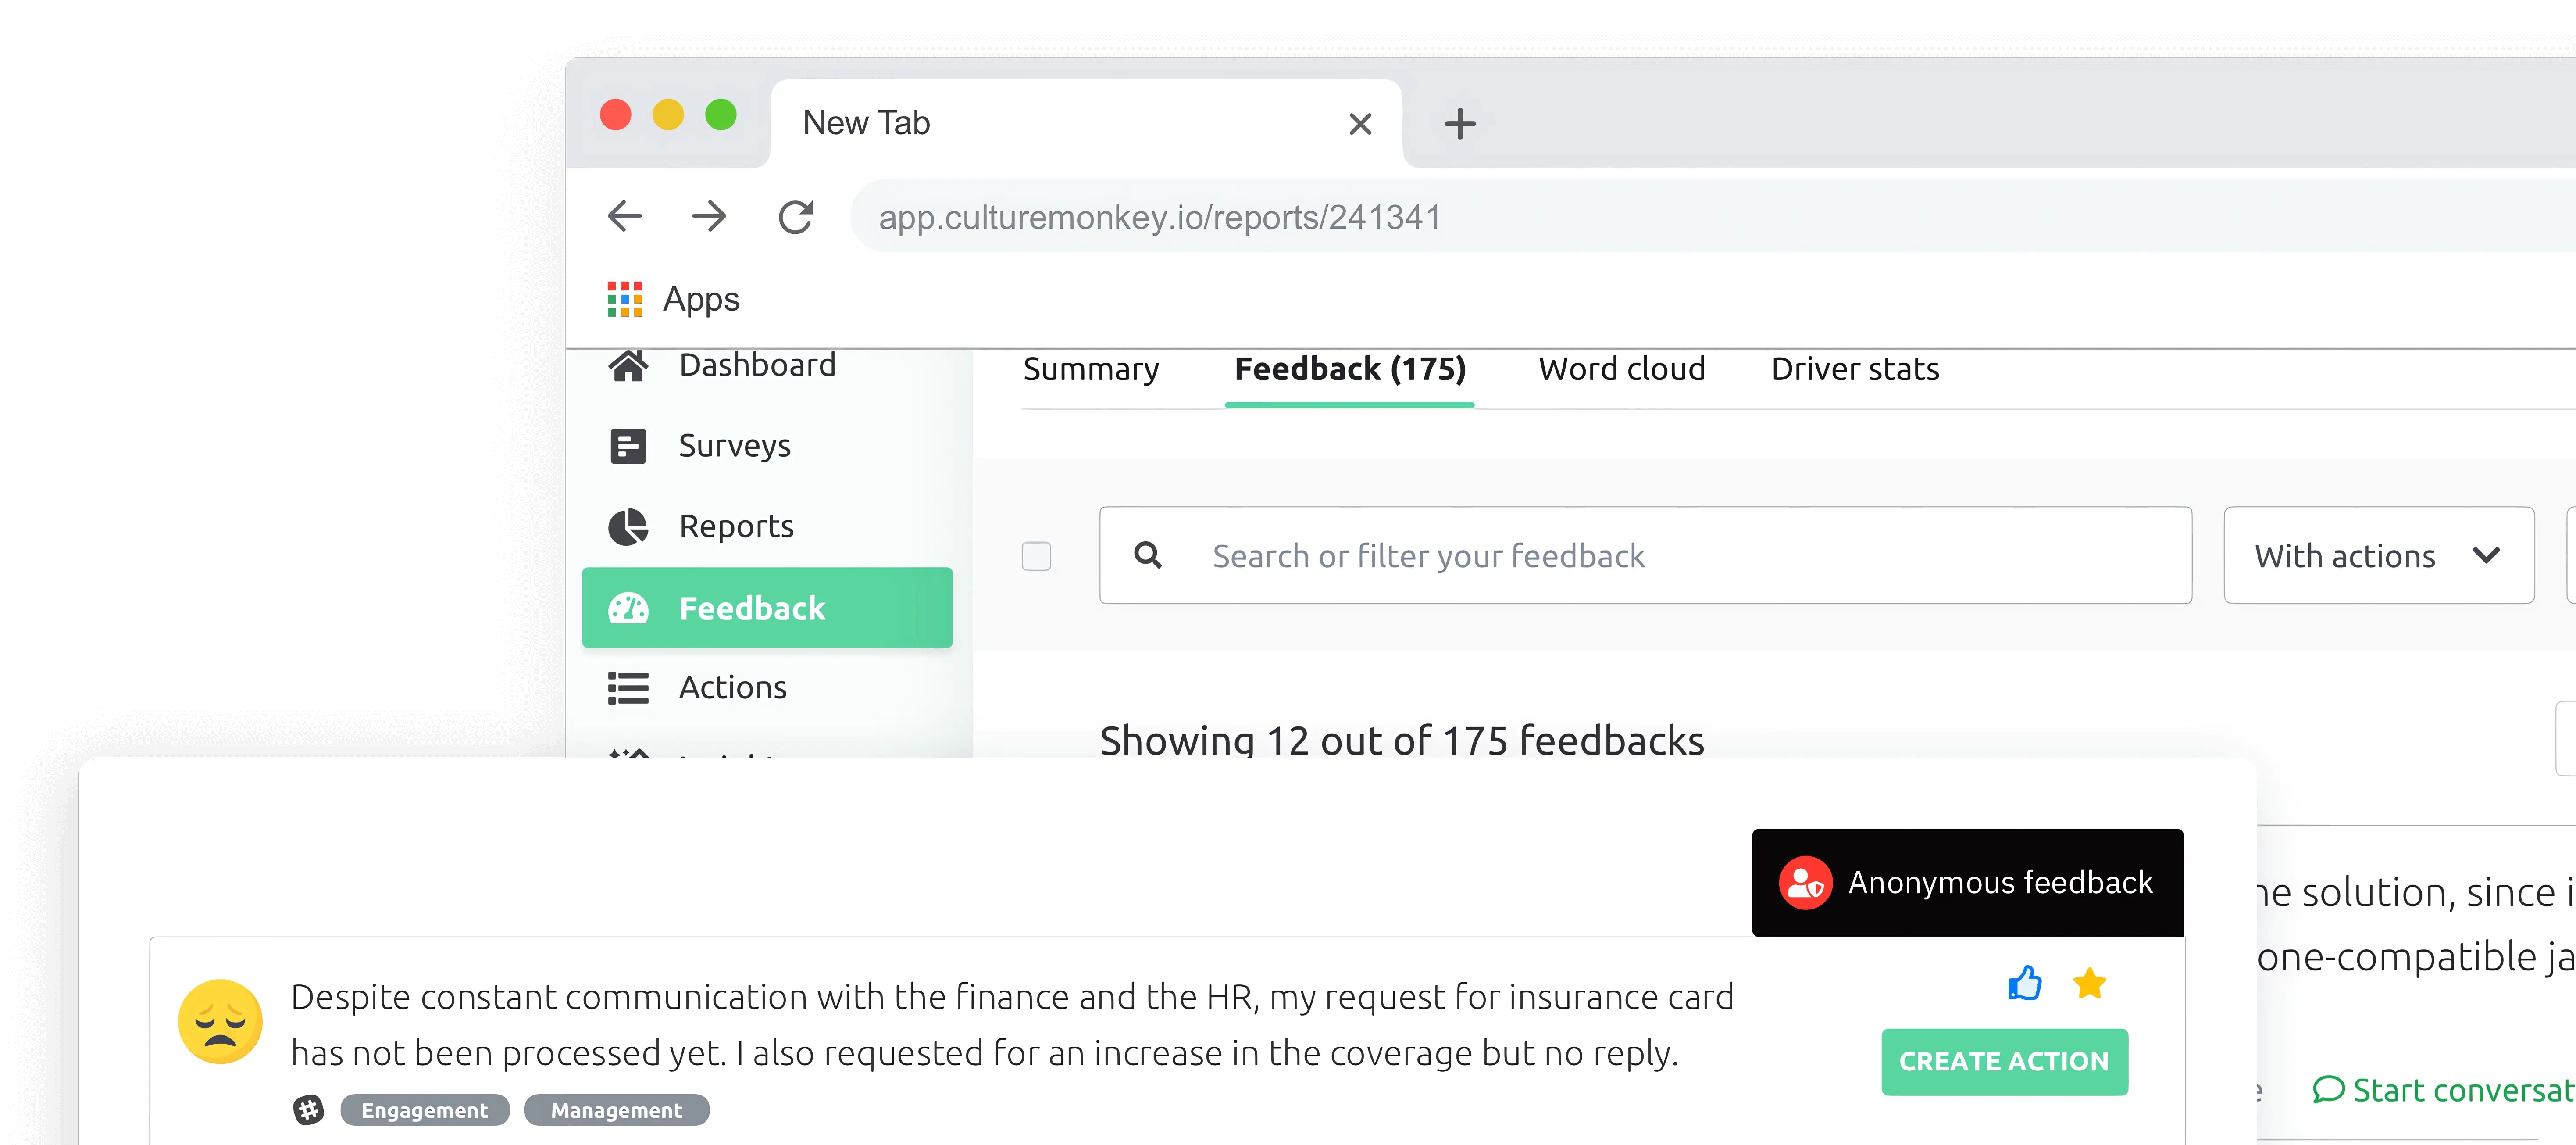Open the With actions dropdown

[x=2378, y=556]
